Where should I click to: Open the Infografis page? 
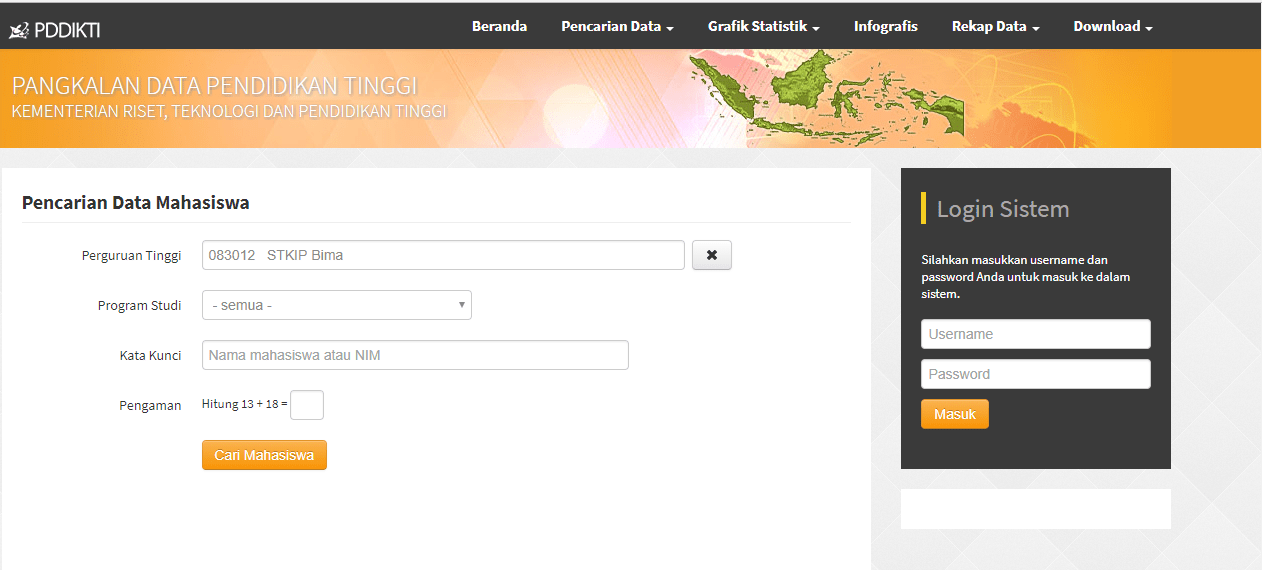886,26
